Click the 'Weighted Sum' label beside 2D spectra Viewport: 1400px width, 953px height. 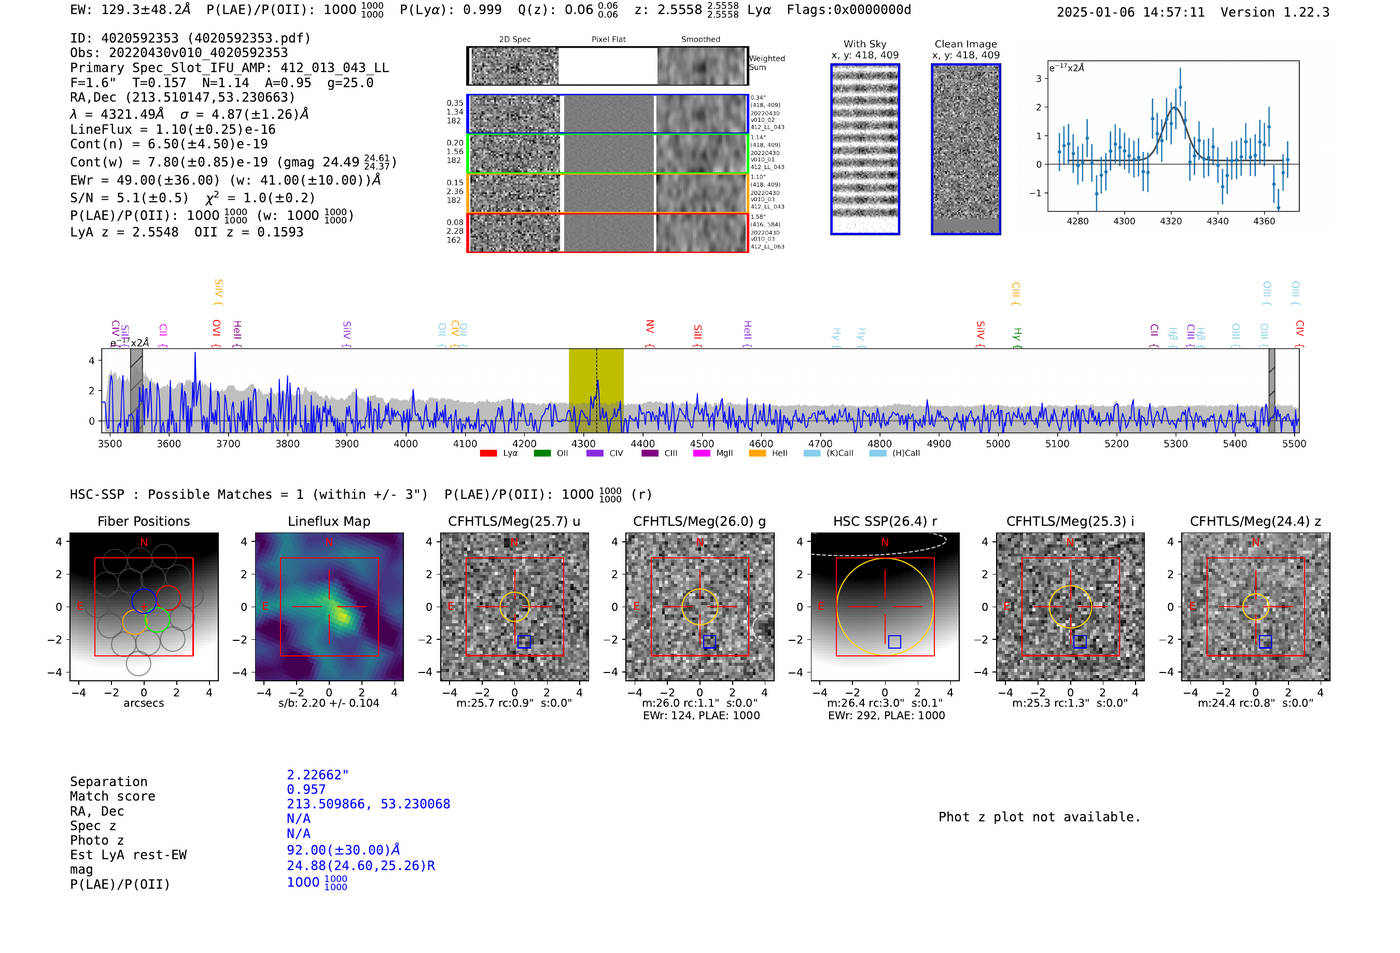coord(767,63)
